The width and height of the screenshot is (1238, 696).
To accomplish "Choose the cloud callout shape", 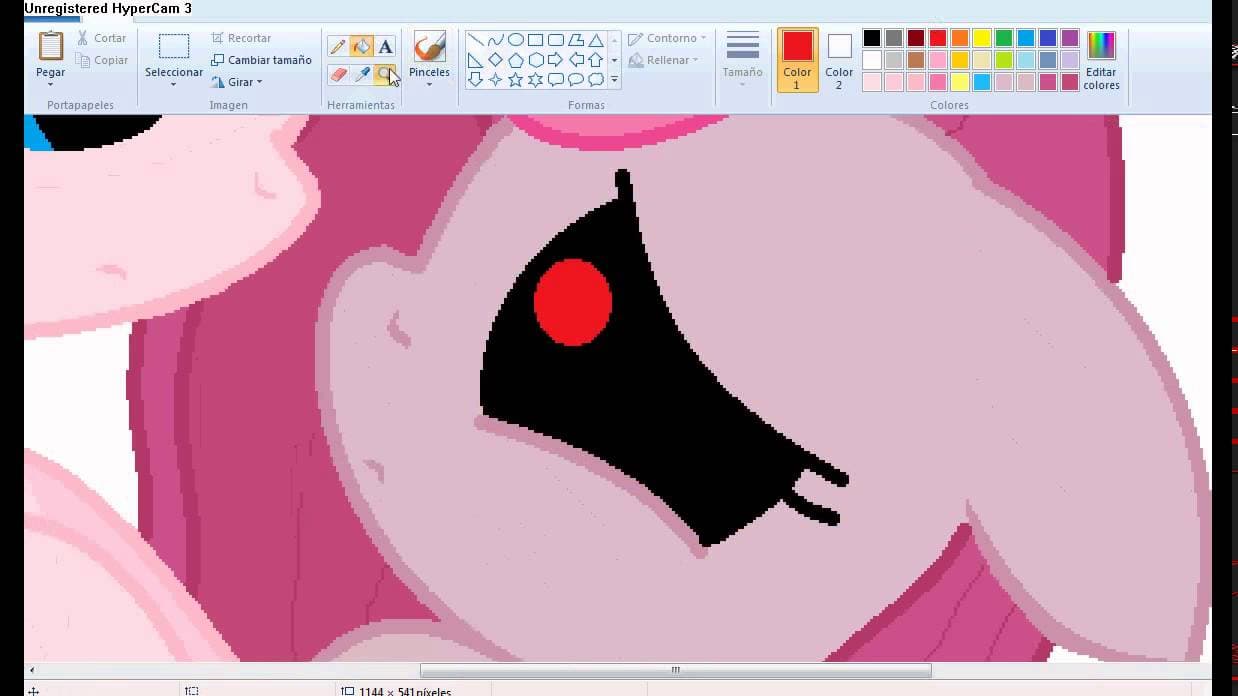I will coord(596,79).
